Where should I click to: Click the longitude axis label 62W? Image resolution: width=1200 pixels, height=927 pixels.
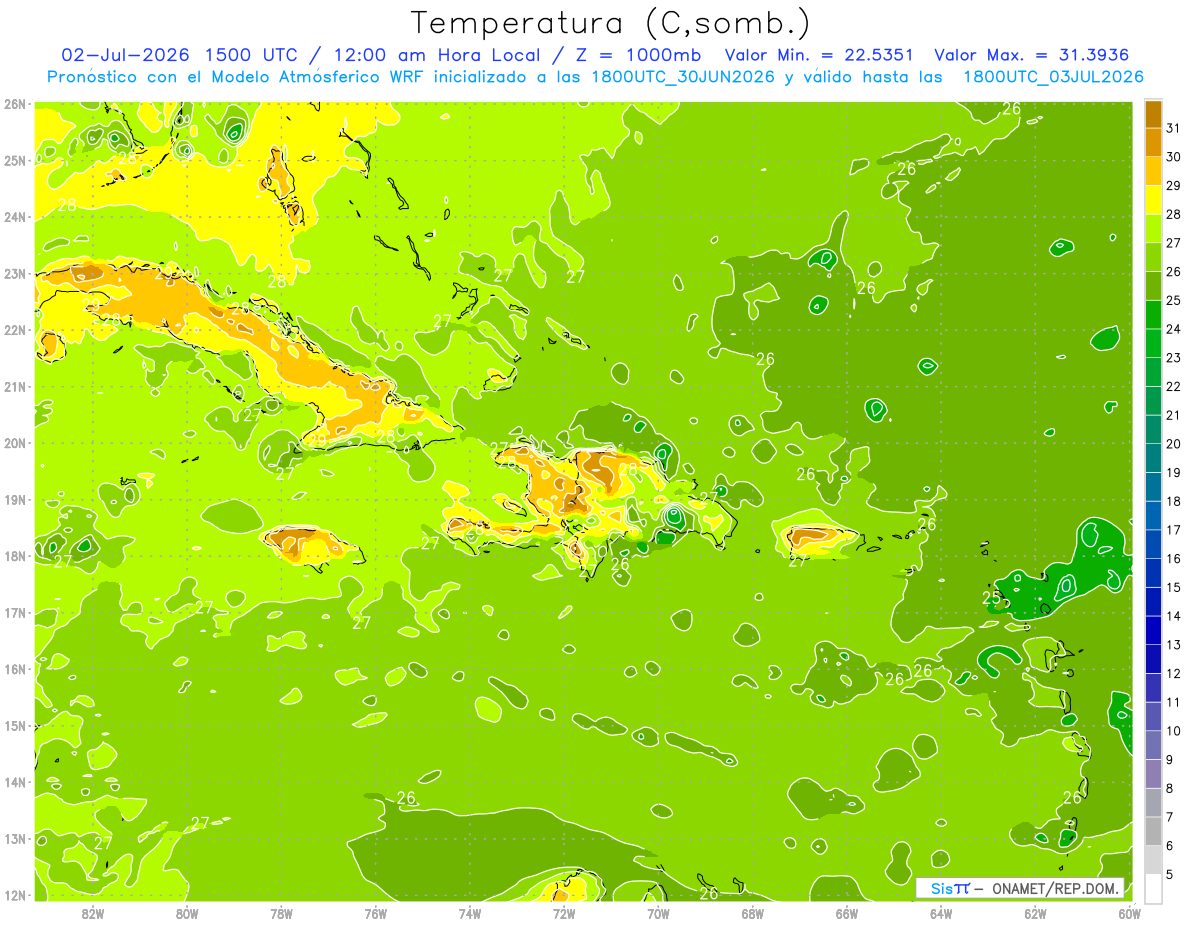(x=1035, y=913)
